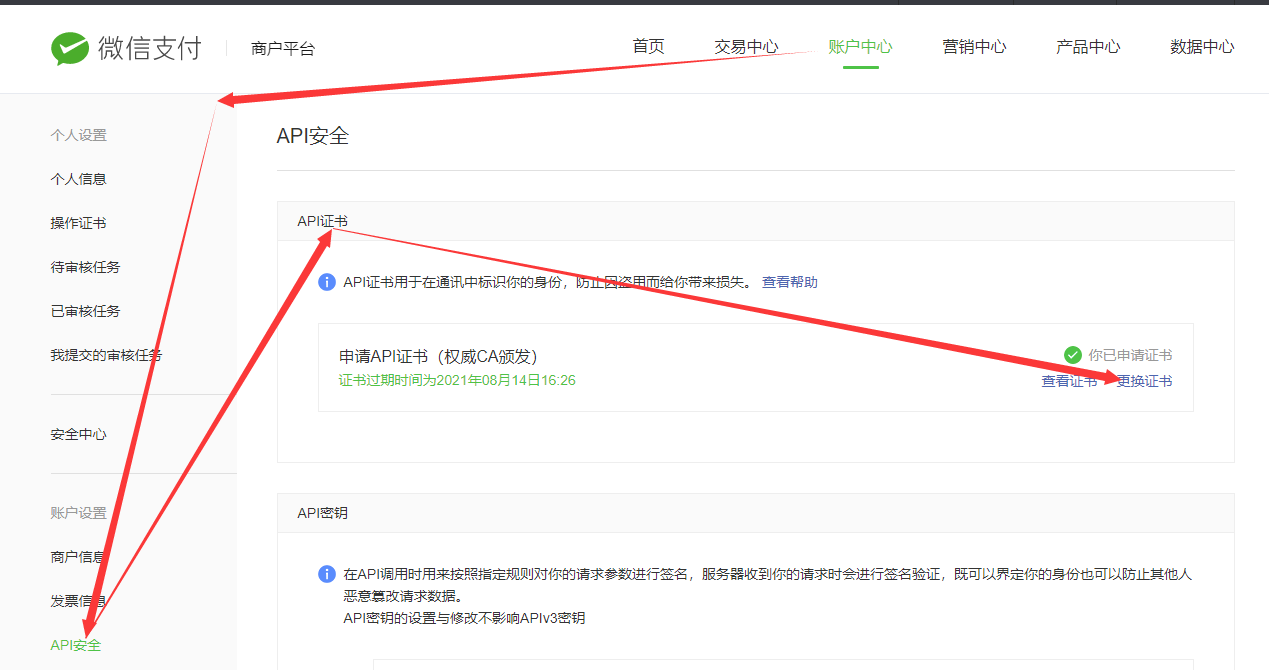This screenshot has width=1269, height=670.
Task: Open 发票信息 in the sidebar
Action: pos(78,601)
